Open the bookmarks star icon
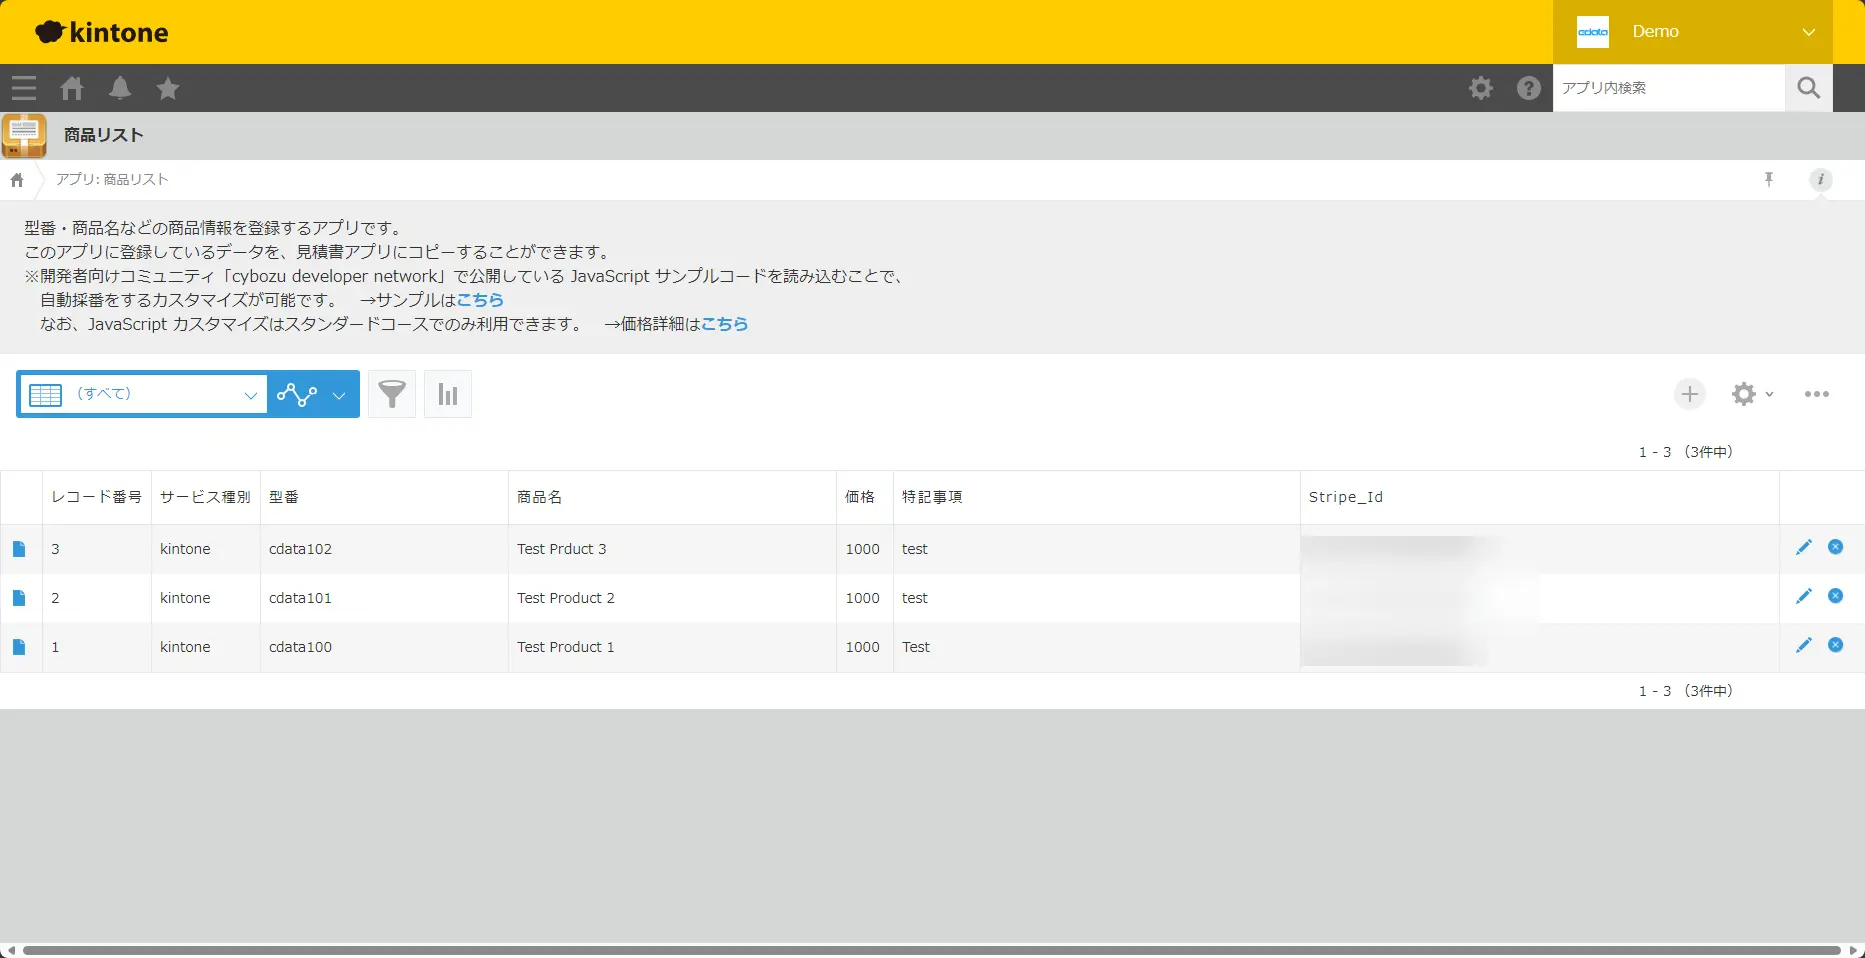The width and height of the screenshot is (1865, 958). pyautogui.click(x=168, y=88)
